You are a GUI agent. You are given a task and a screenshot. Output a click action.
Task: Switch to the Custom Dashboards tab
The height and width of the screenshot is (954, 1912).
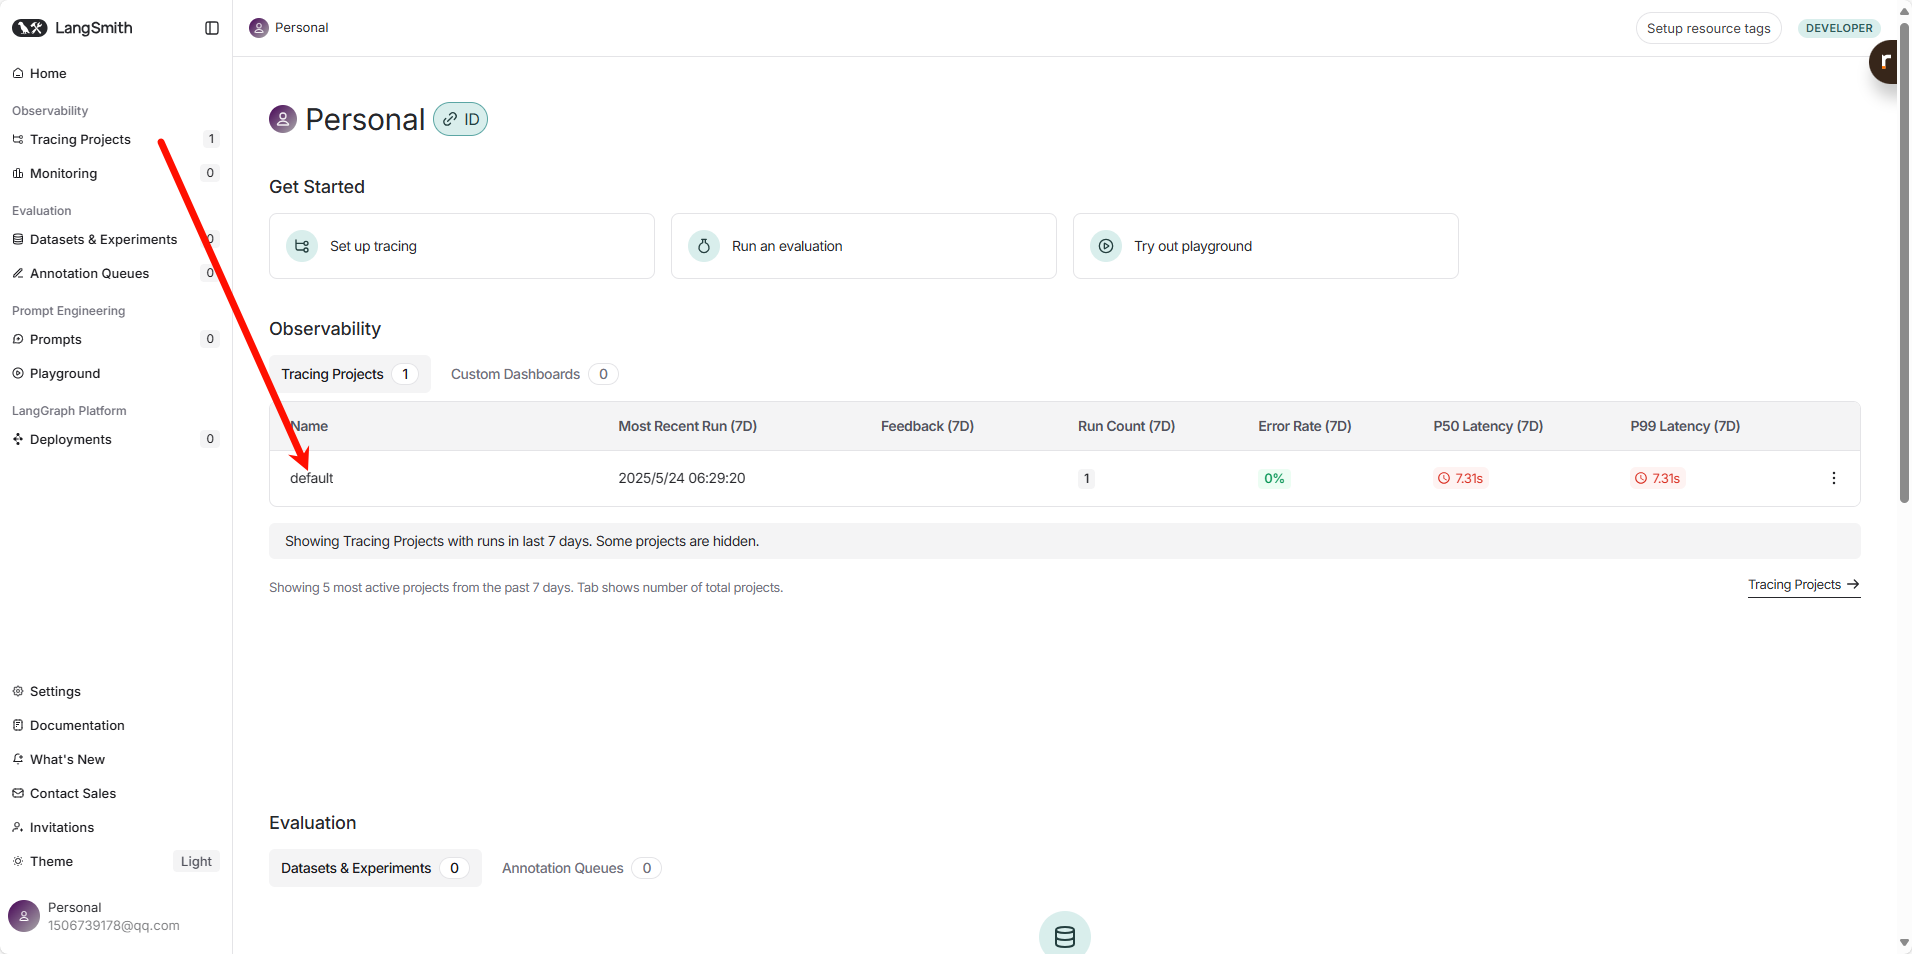click(x=535, y=374)
